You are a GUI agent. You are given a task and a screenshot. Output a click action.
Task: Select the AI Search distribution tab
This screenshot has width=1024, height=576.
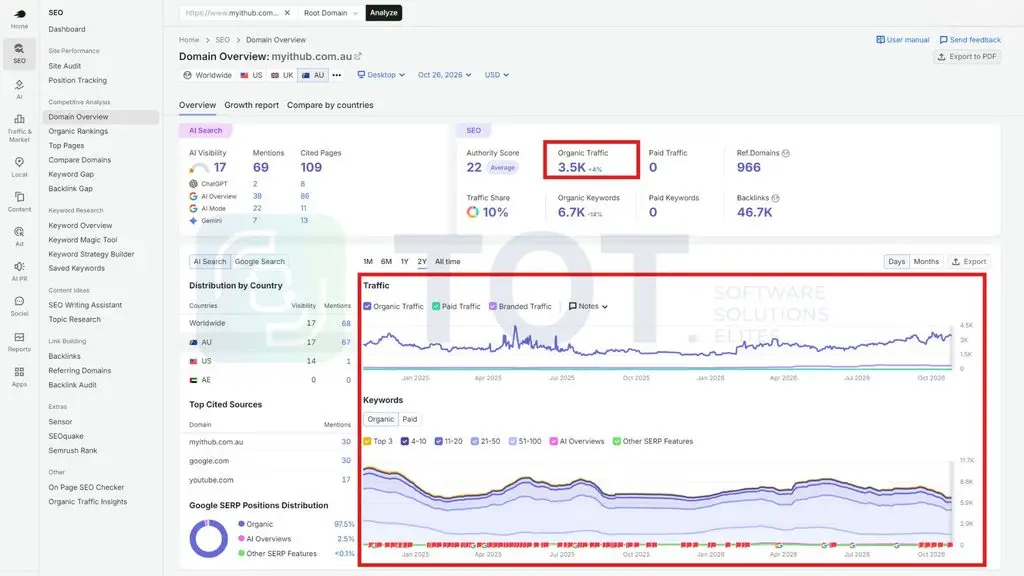coord(210,261)
